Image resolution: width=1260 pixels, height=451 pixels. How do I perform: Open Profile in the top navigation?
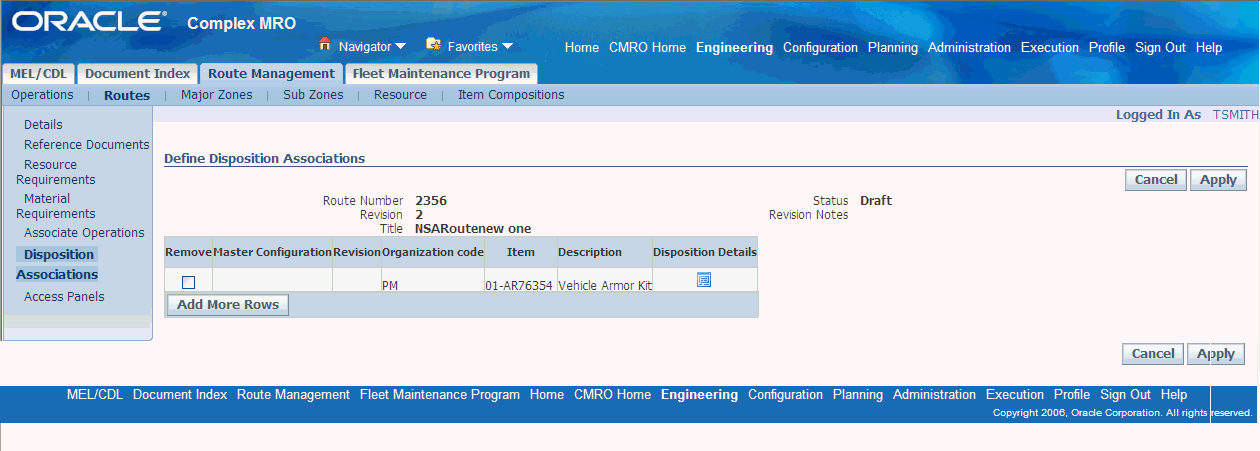coord(1107,48)
